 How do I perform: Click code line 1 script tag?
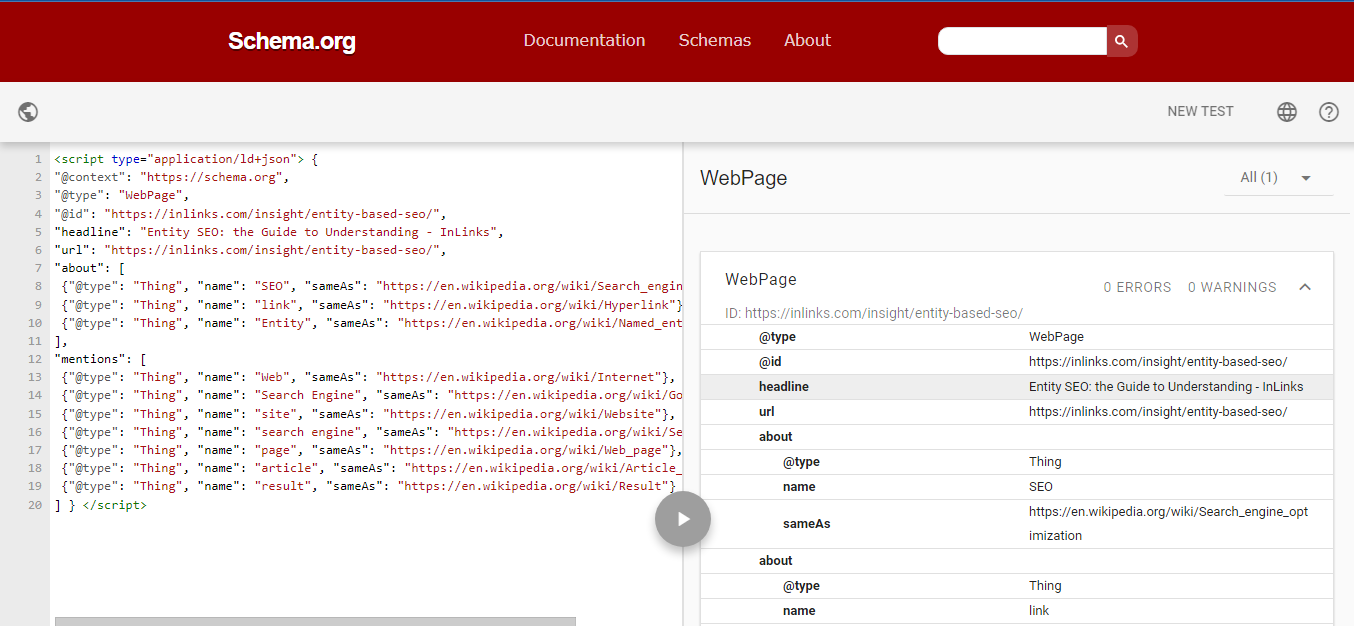tap(186, 159)
